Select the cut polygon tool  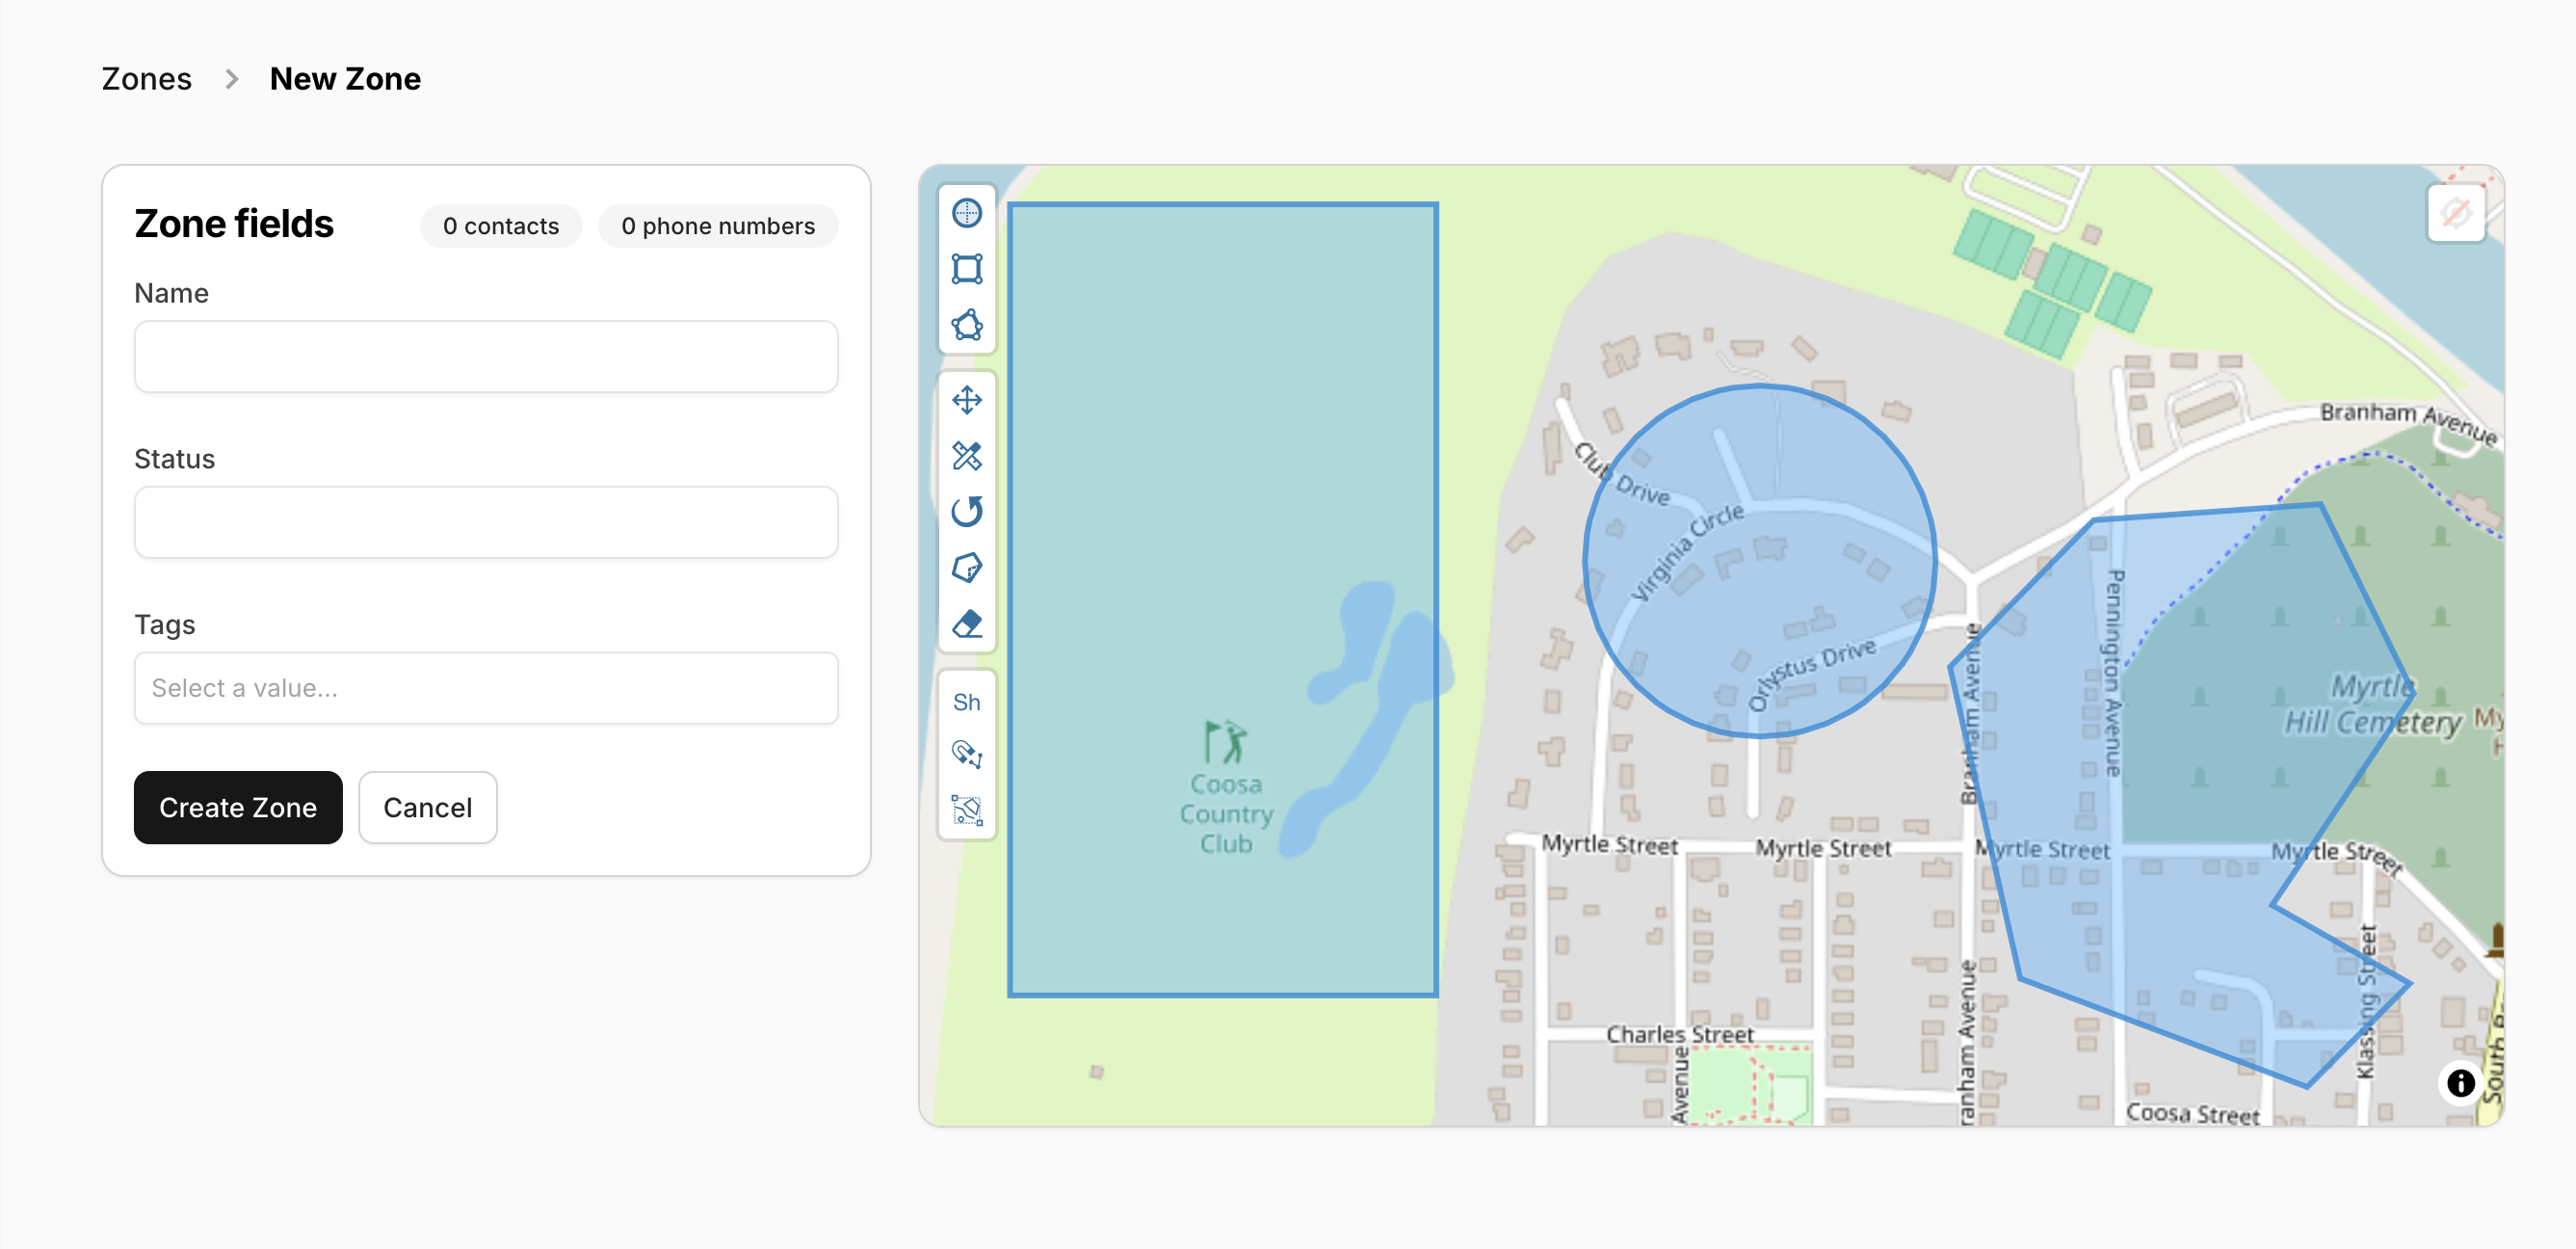click(966, 568)
